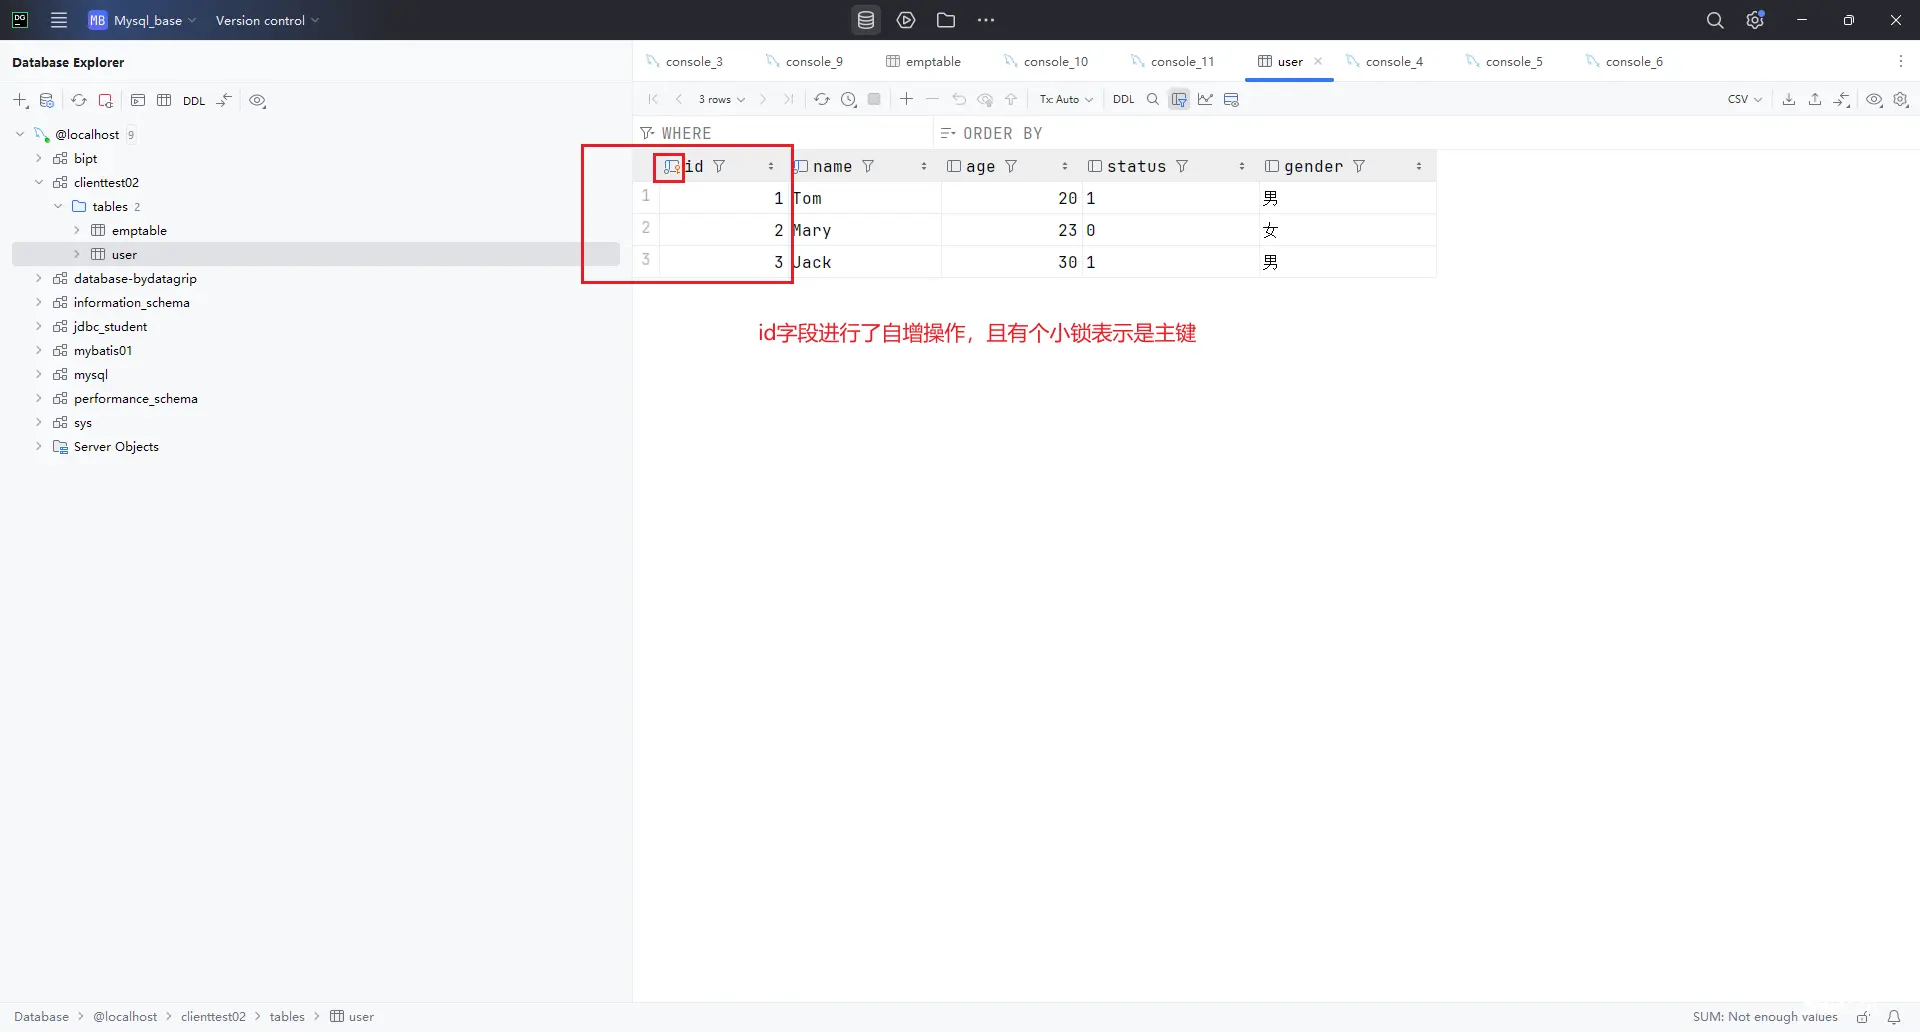Image resolution: width=1920 pixels, height=1032 pixels.
Task: Open Version control menu
Action: (x=267, y=20)
